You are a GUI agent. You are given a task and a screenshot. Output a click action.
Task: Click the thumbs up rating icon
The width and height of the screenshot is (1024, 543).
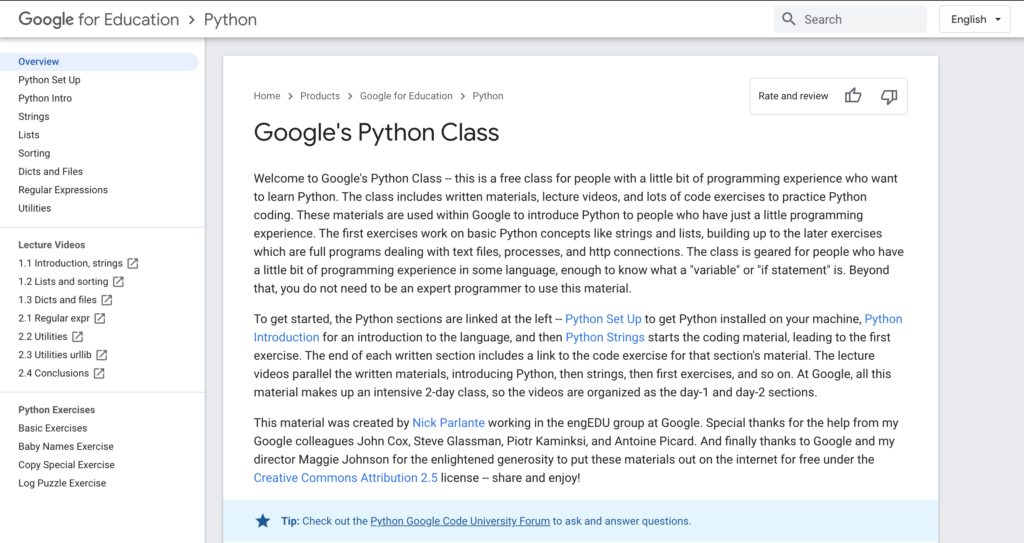coord(853,96)
